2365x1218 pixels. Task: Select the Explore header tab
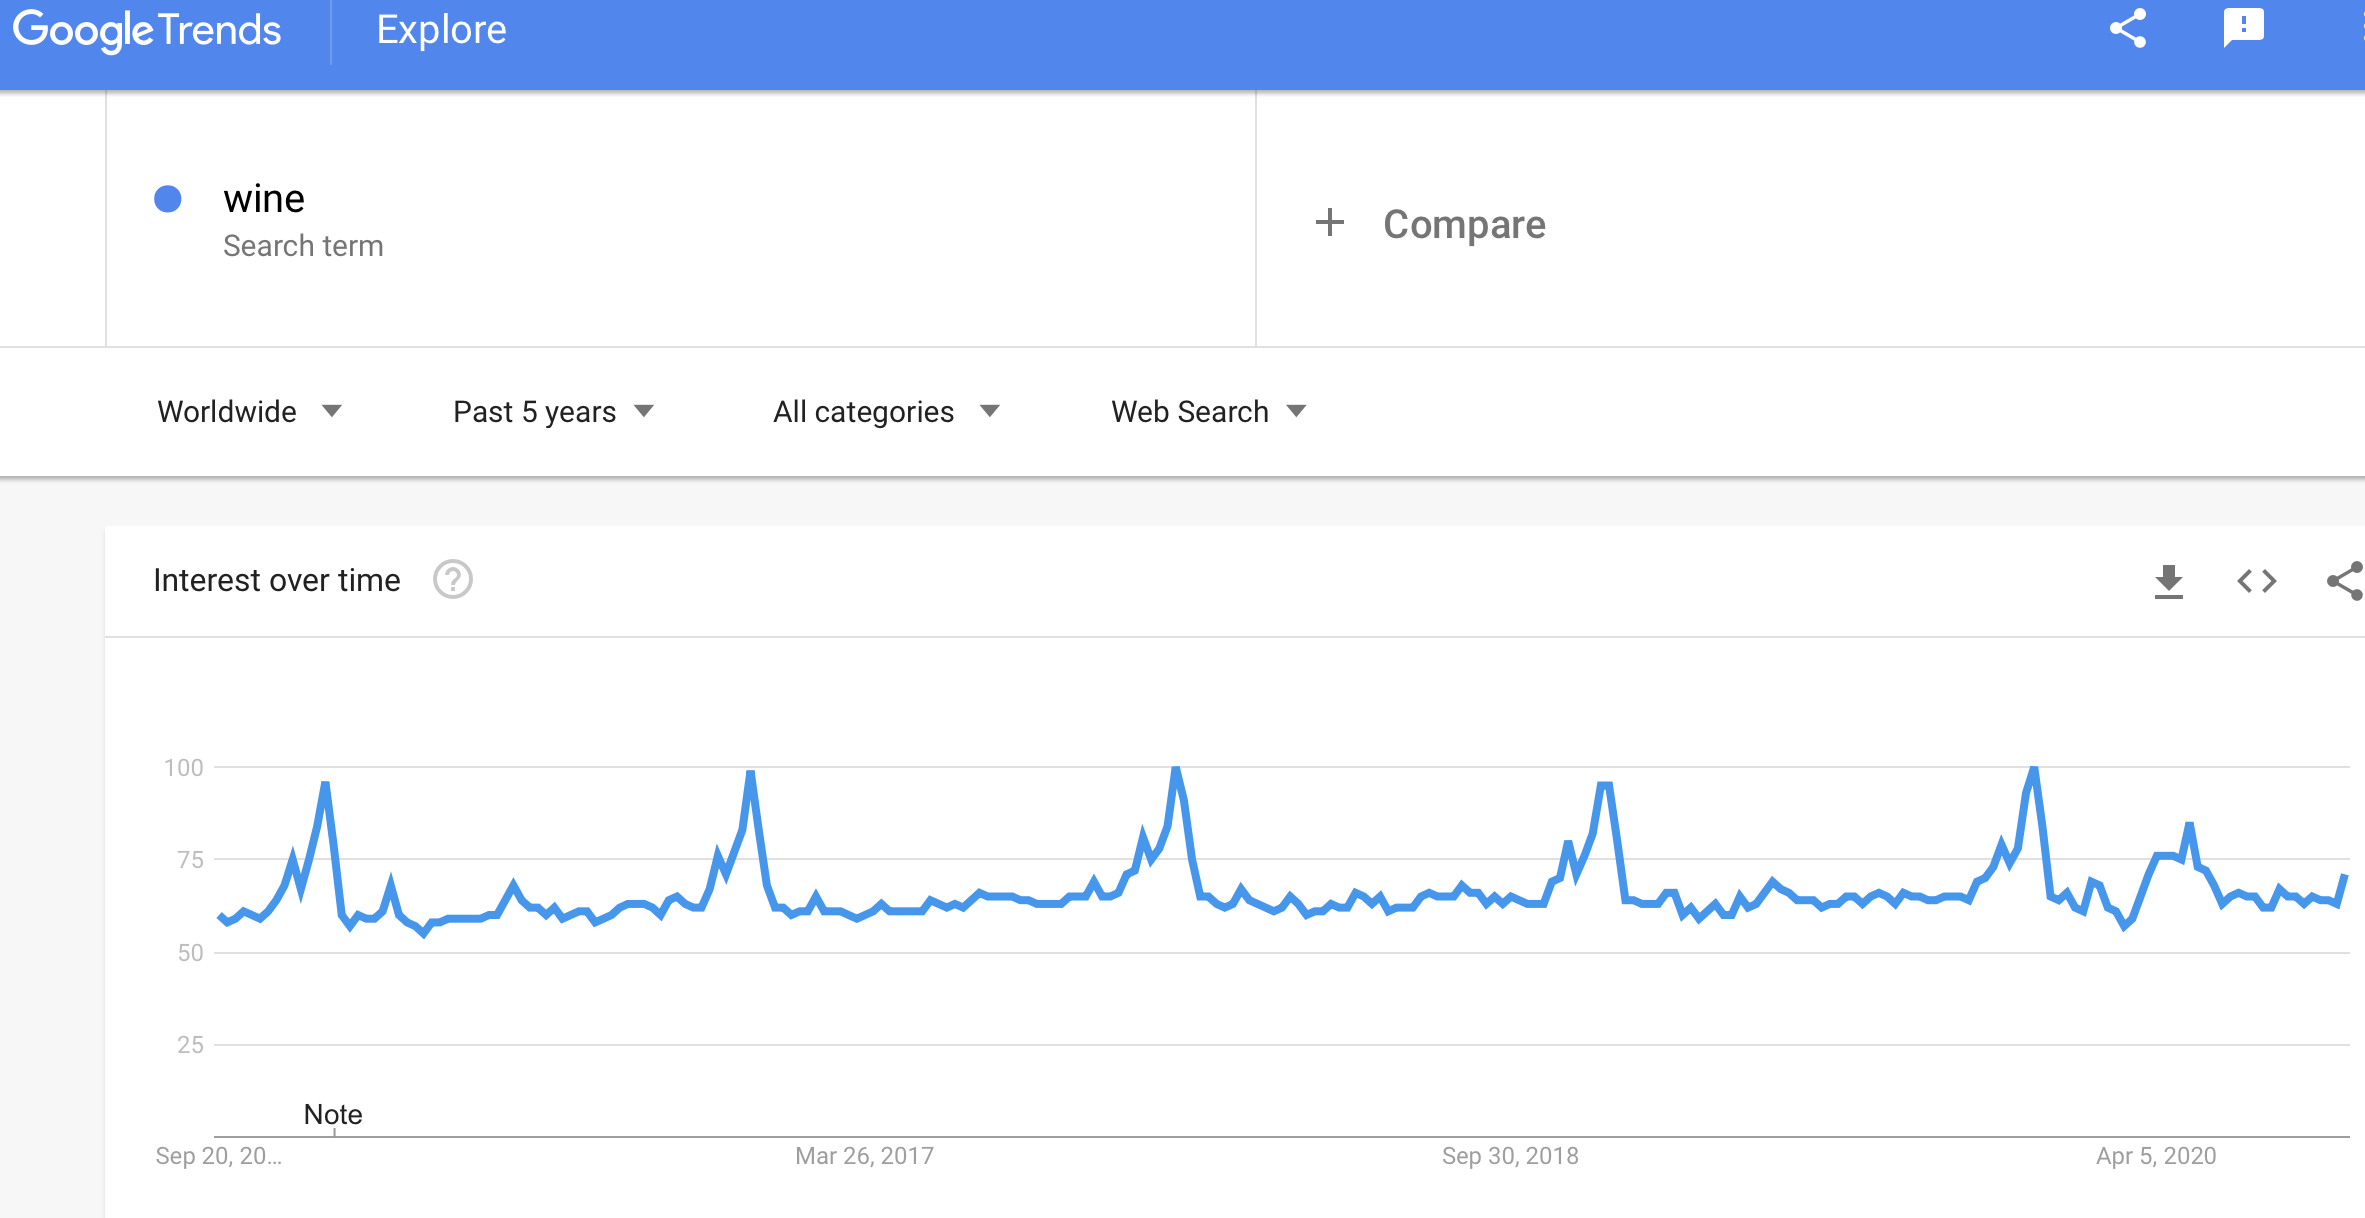(441, 30)
